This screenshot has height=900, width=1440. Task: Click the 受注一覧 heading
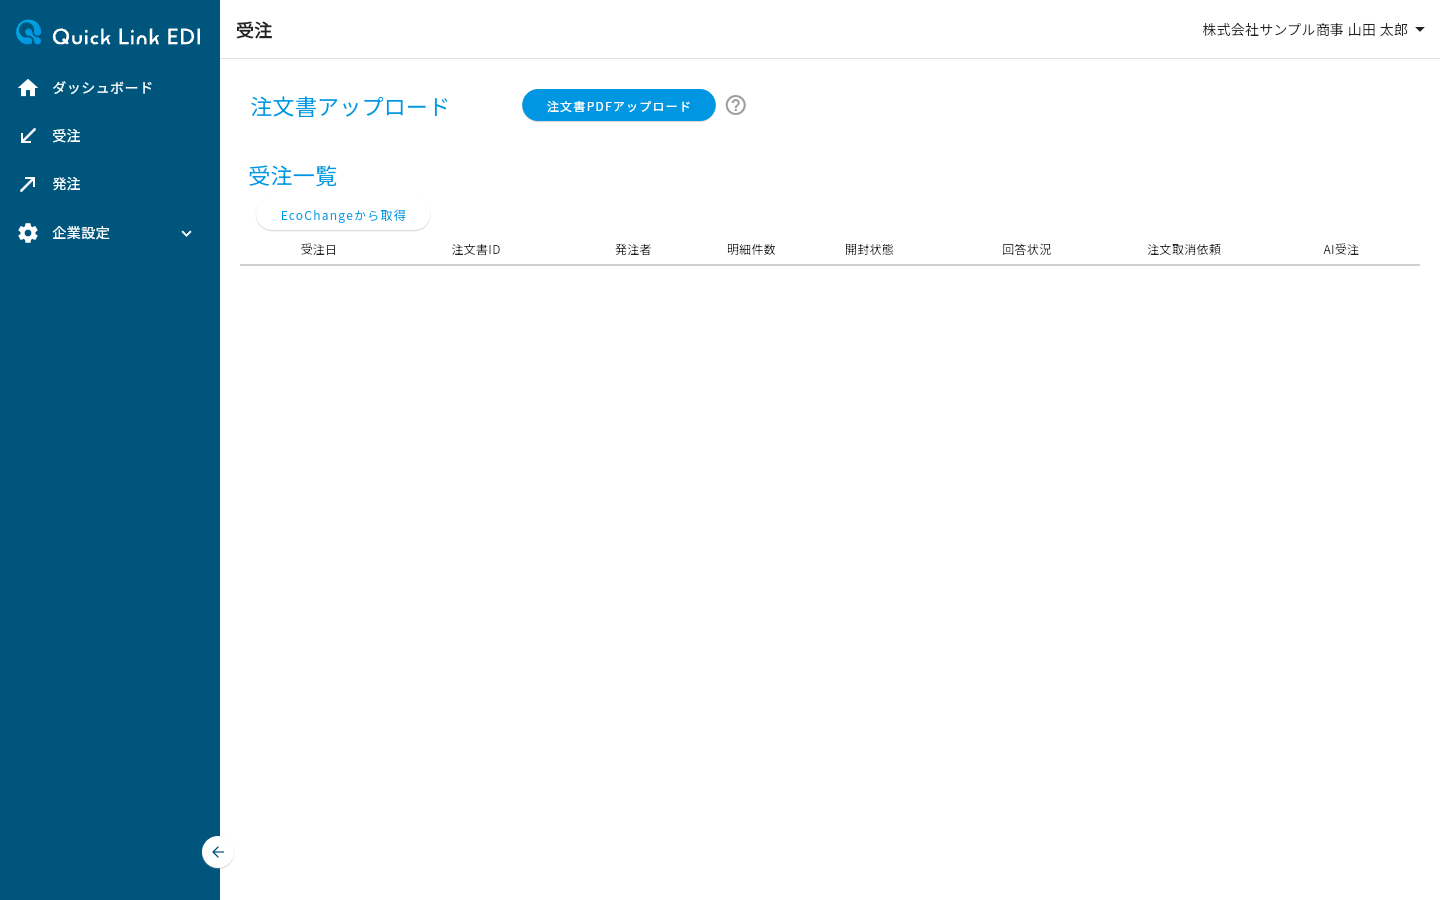pos(293,176)
